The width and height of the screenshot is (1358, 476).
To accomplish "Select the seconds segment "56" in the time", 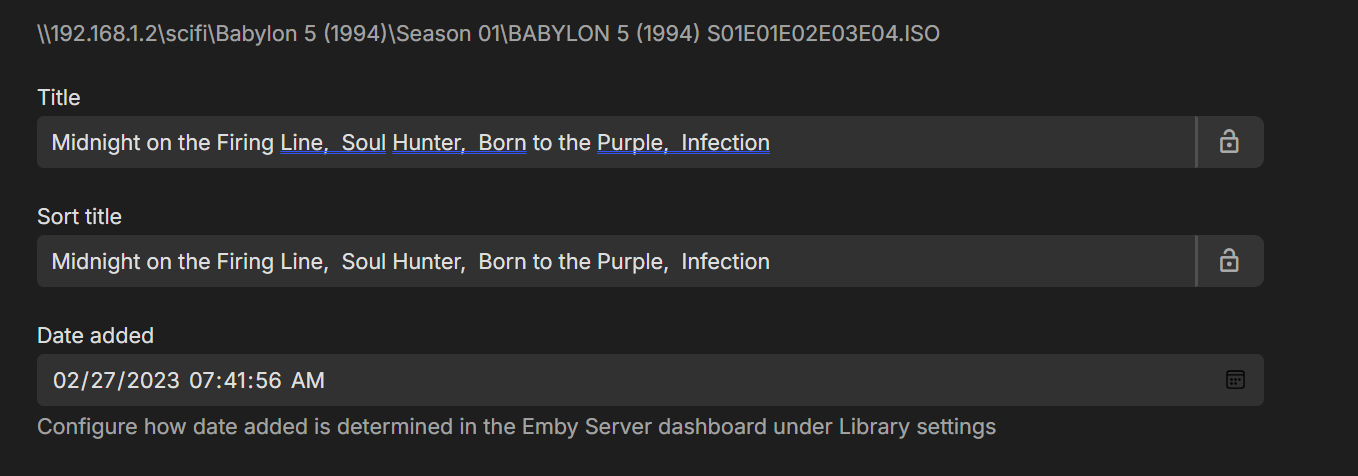I will click(270, 380).
